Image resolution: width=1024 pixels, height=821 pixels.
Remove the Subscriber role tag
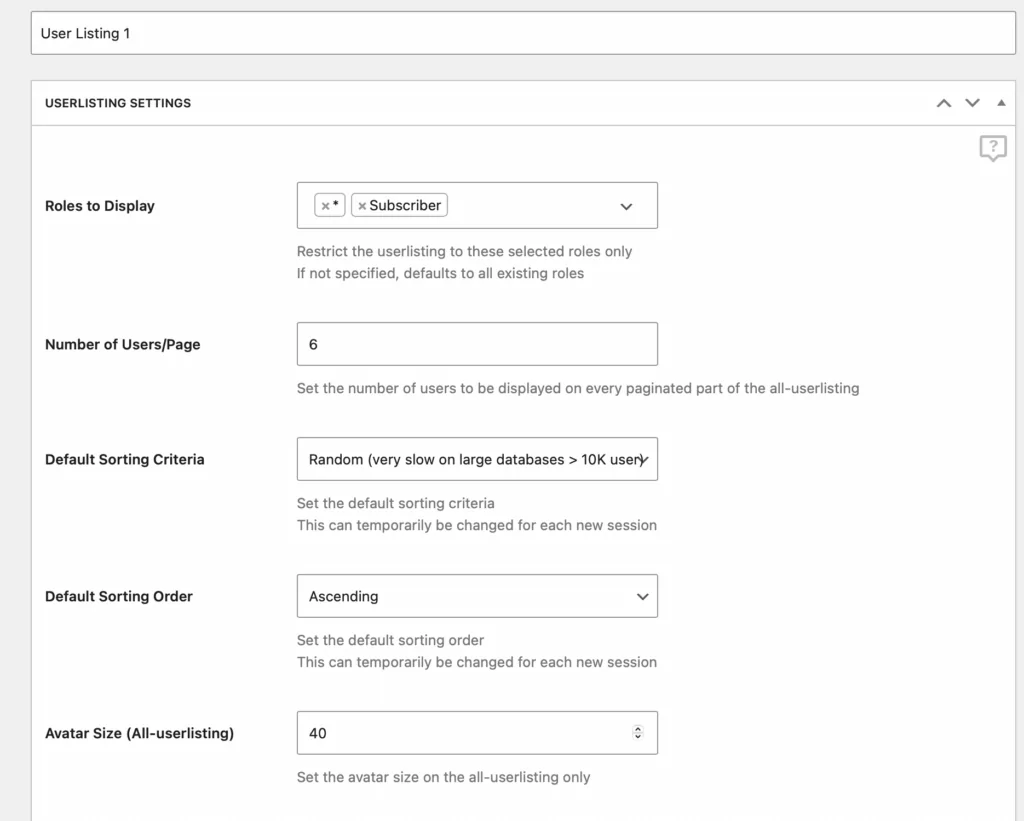[x=362, y=206]
